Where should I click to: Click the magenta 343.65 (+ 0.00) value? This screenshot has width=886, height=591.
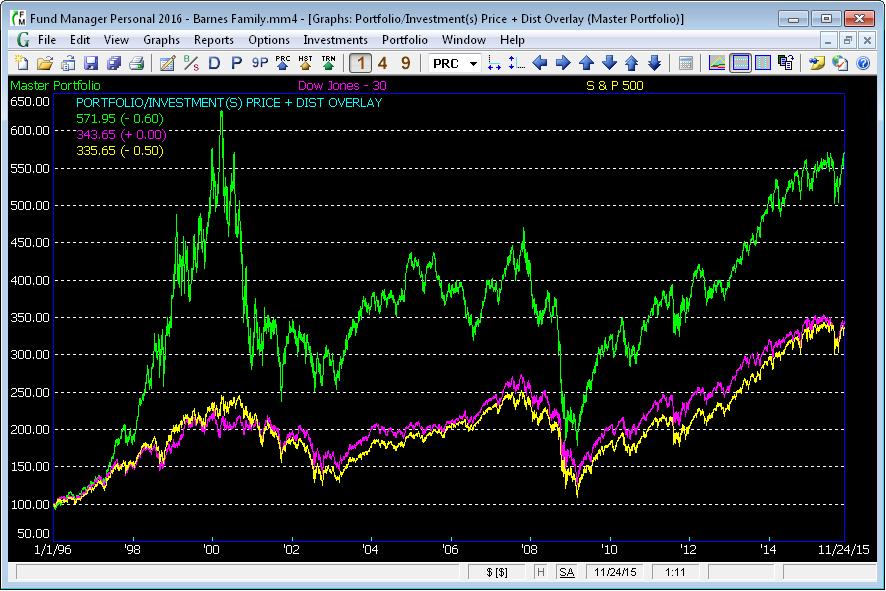click(121, 134)
